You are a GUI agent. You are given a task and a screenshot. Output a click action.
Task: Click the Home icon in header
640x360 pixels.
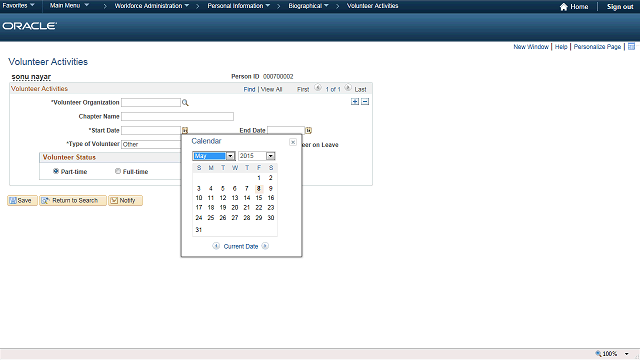[564, 7]
